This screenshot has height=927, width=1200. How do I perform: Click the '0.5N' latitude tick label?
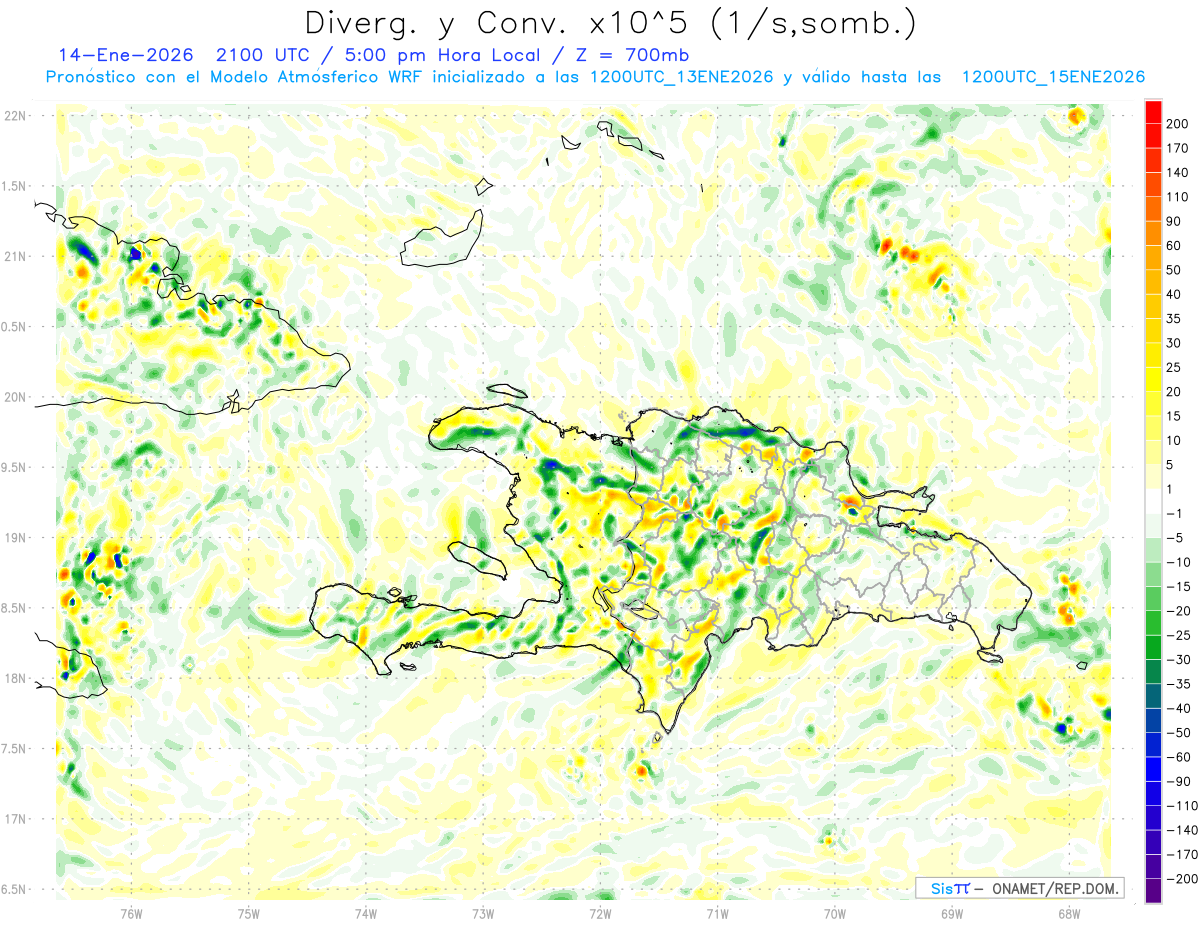[15, 327]
